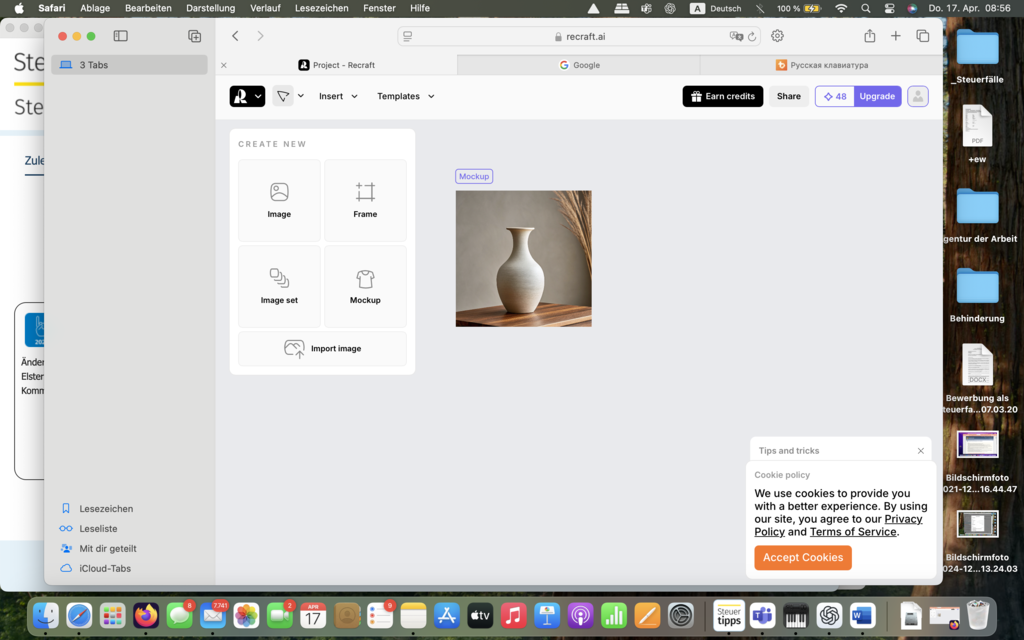Switch to the Русская клавиатура tab

[822, 65]
